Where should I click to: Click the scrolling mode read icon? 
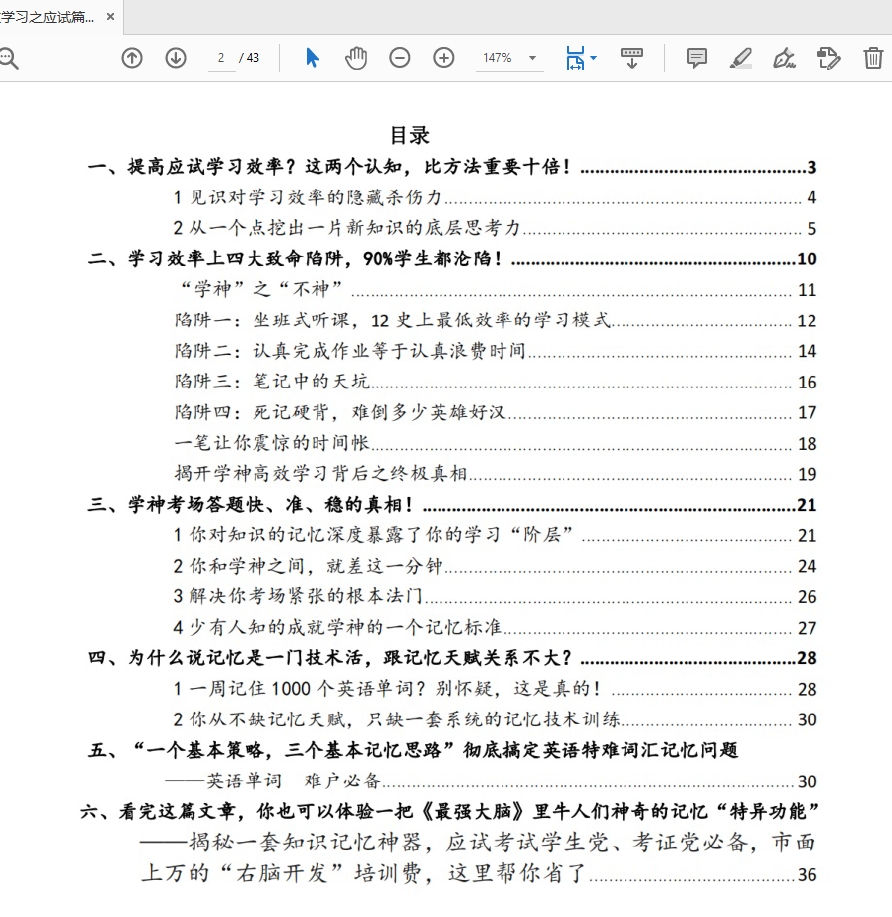(632, 58)
